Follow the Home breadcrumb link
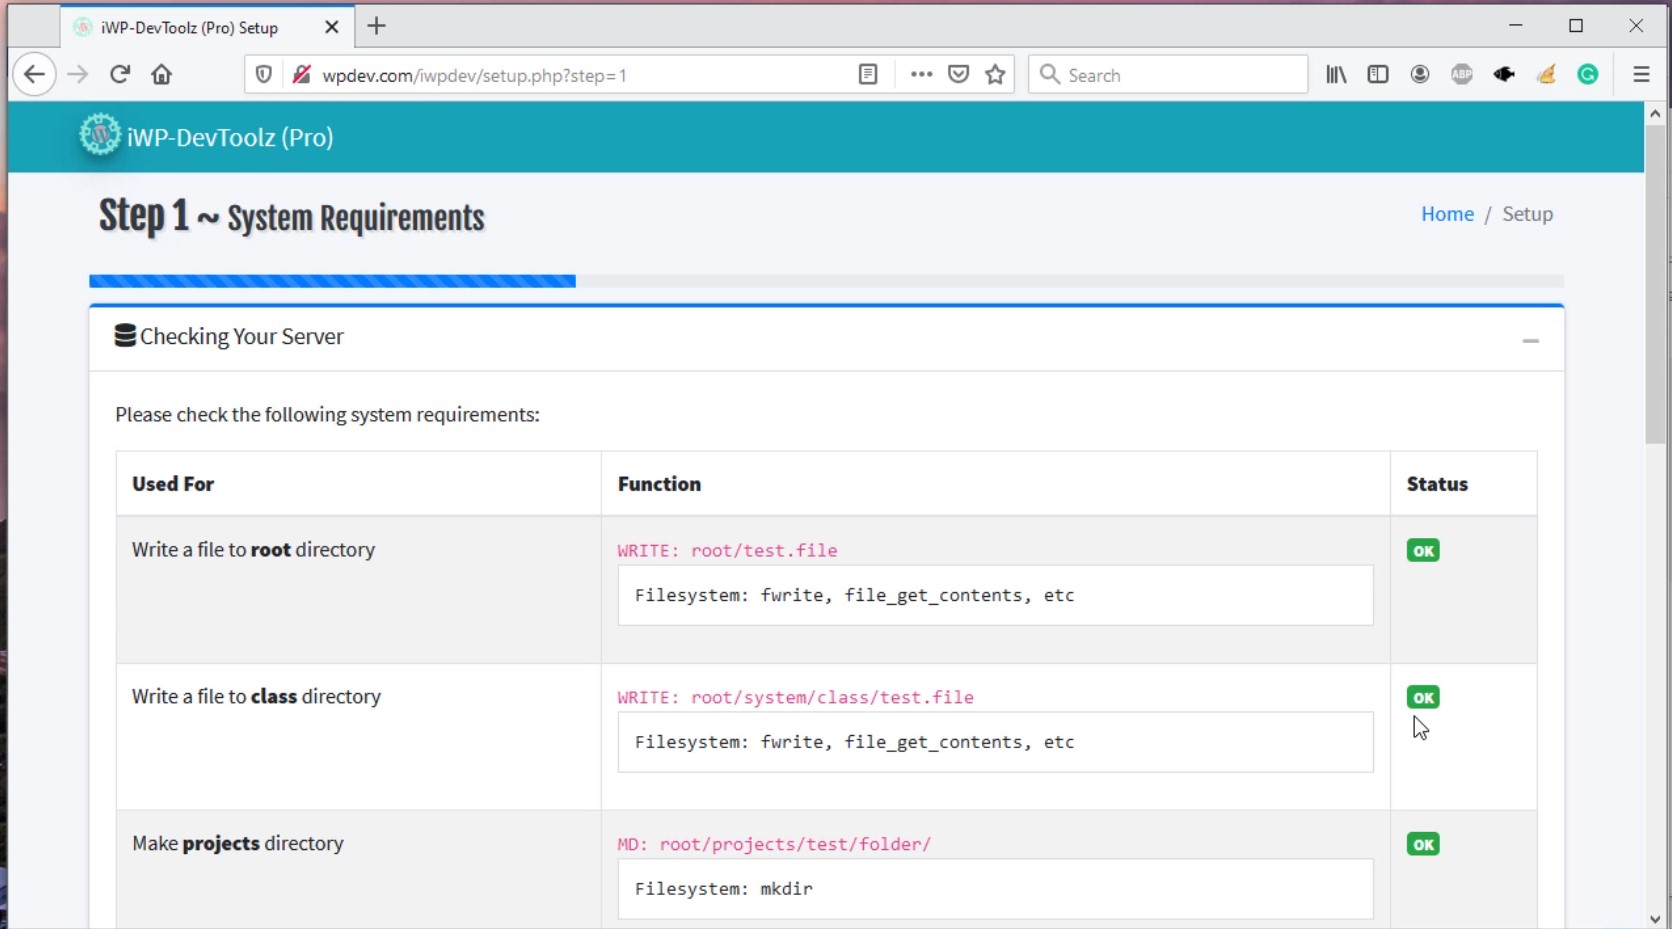1672x929 pixels. pyautogui.click(x=1447, y=214)
